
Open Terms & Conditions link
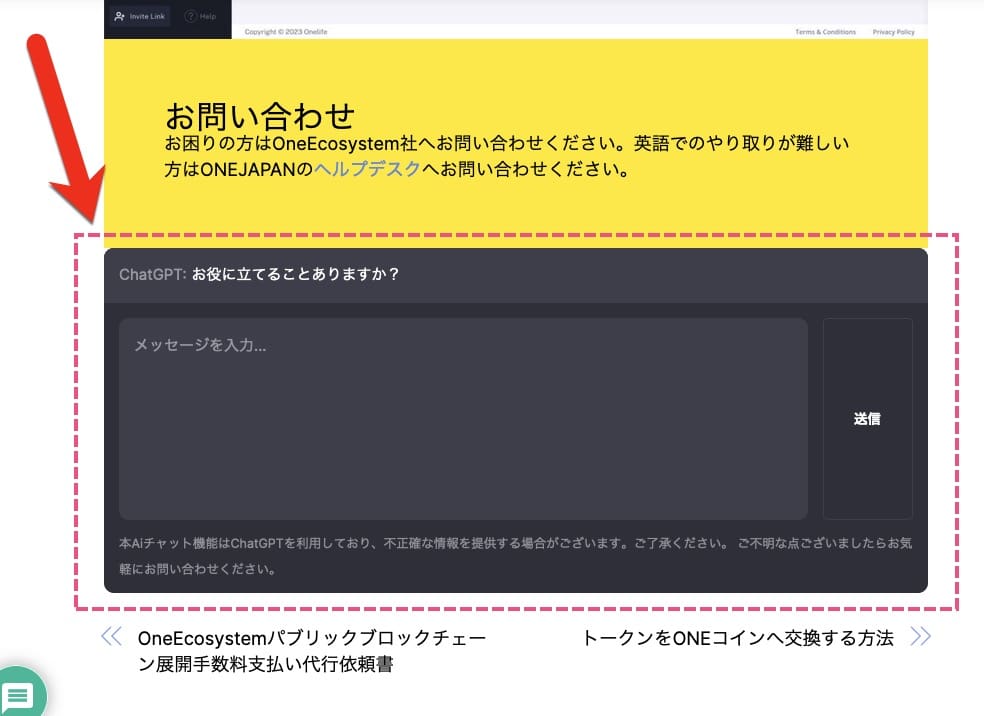click(825, 32)
